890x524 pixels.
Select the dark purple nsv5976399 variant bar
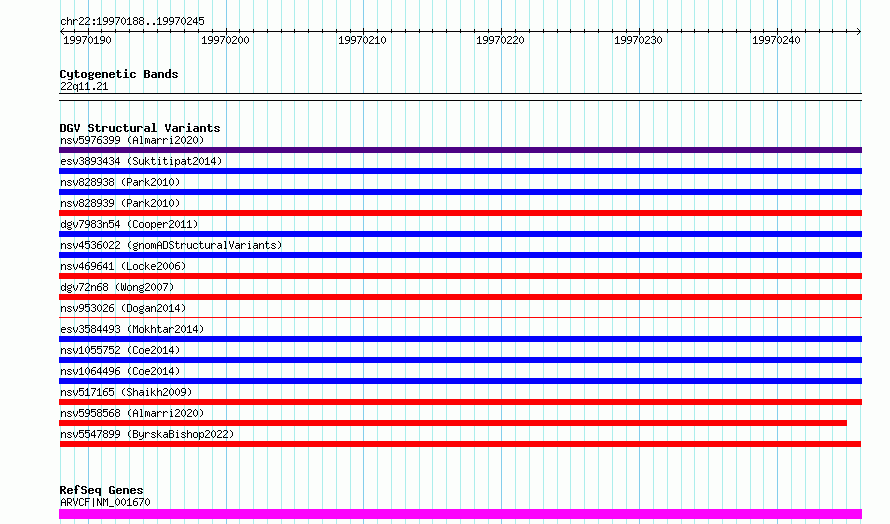point(460,150)
